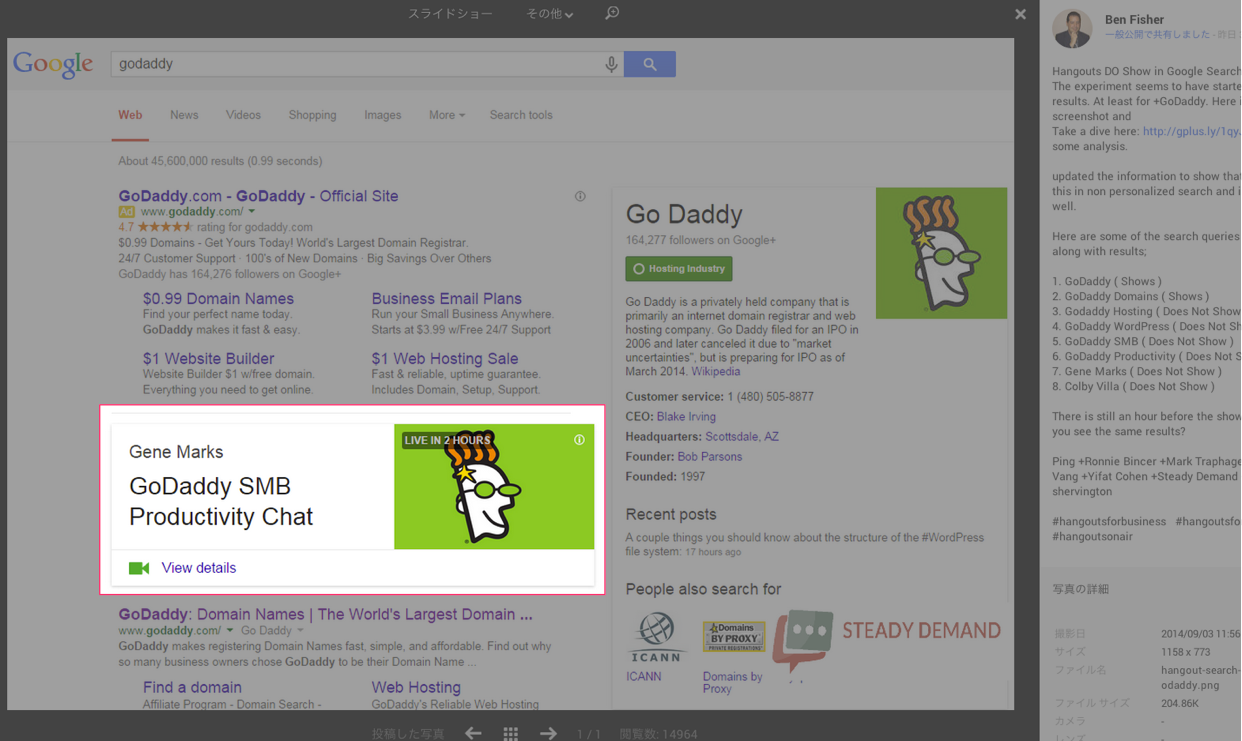Open Blake Irving CEO link

(686, 416)
